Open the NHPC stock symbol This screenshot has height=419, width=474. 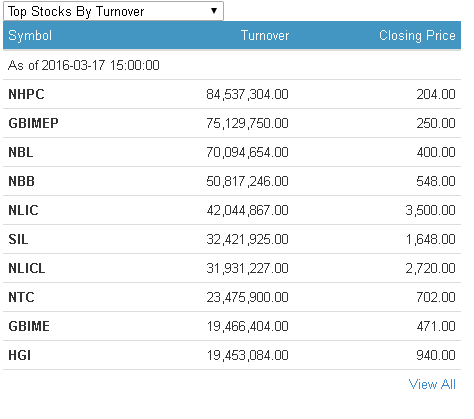tap(26, 94)
